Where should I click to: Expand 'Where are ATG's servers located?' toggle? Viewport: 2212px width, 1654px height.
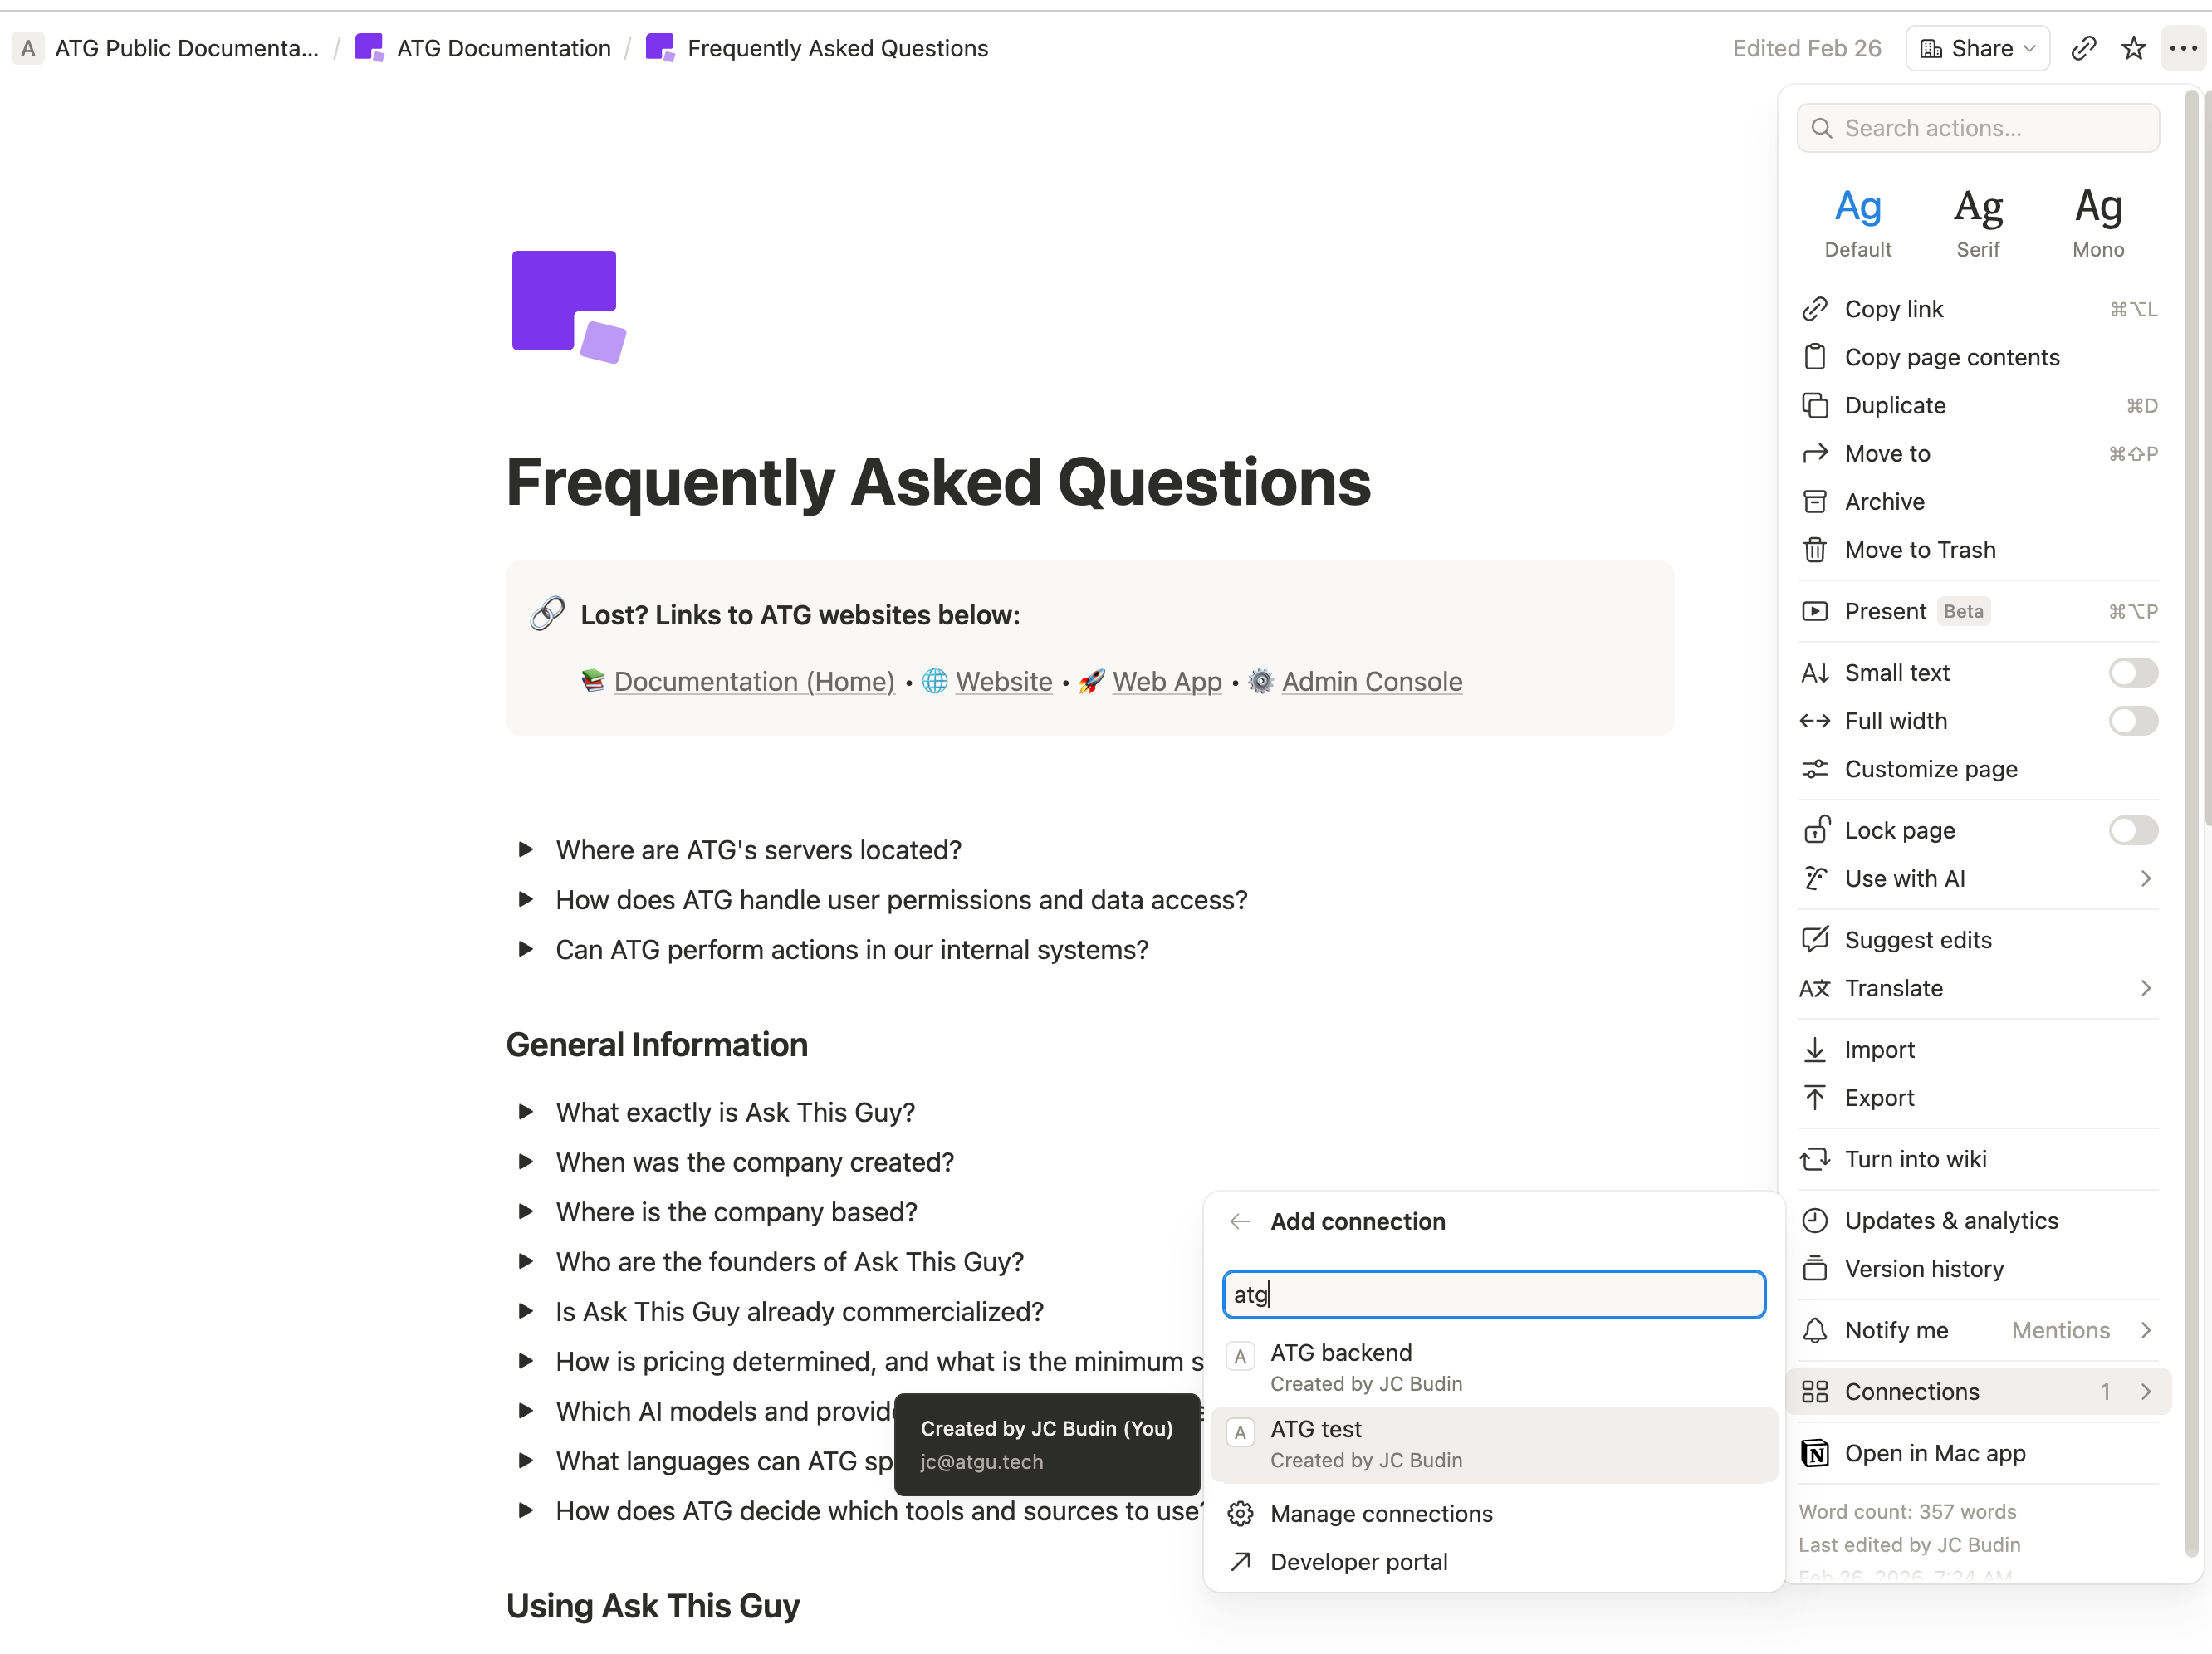525,849
